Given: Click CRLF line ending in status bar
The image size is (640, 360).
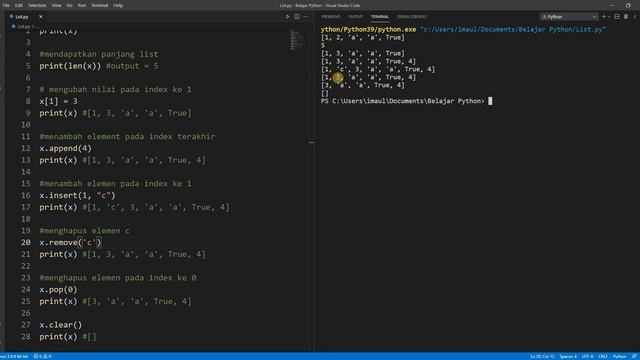Looking at the screenshot, I should 603,356.
